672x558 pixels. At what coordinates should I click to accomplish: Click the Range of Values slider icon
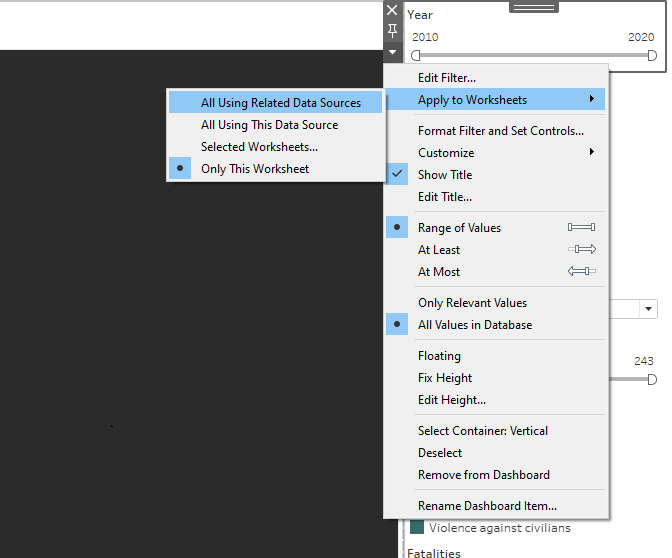click(x=581, y=228)
